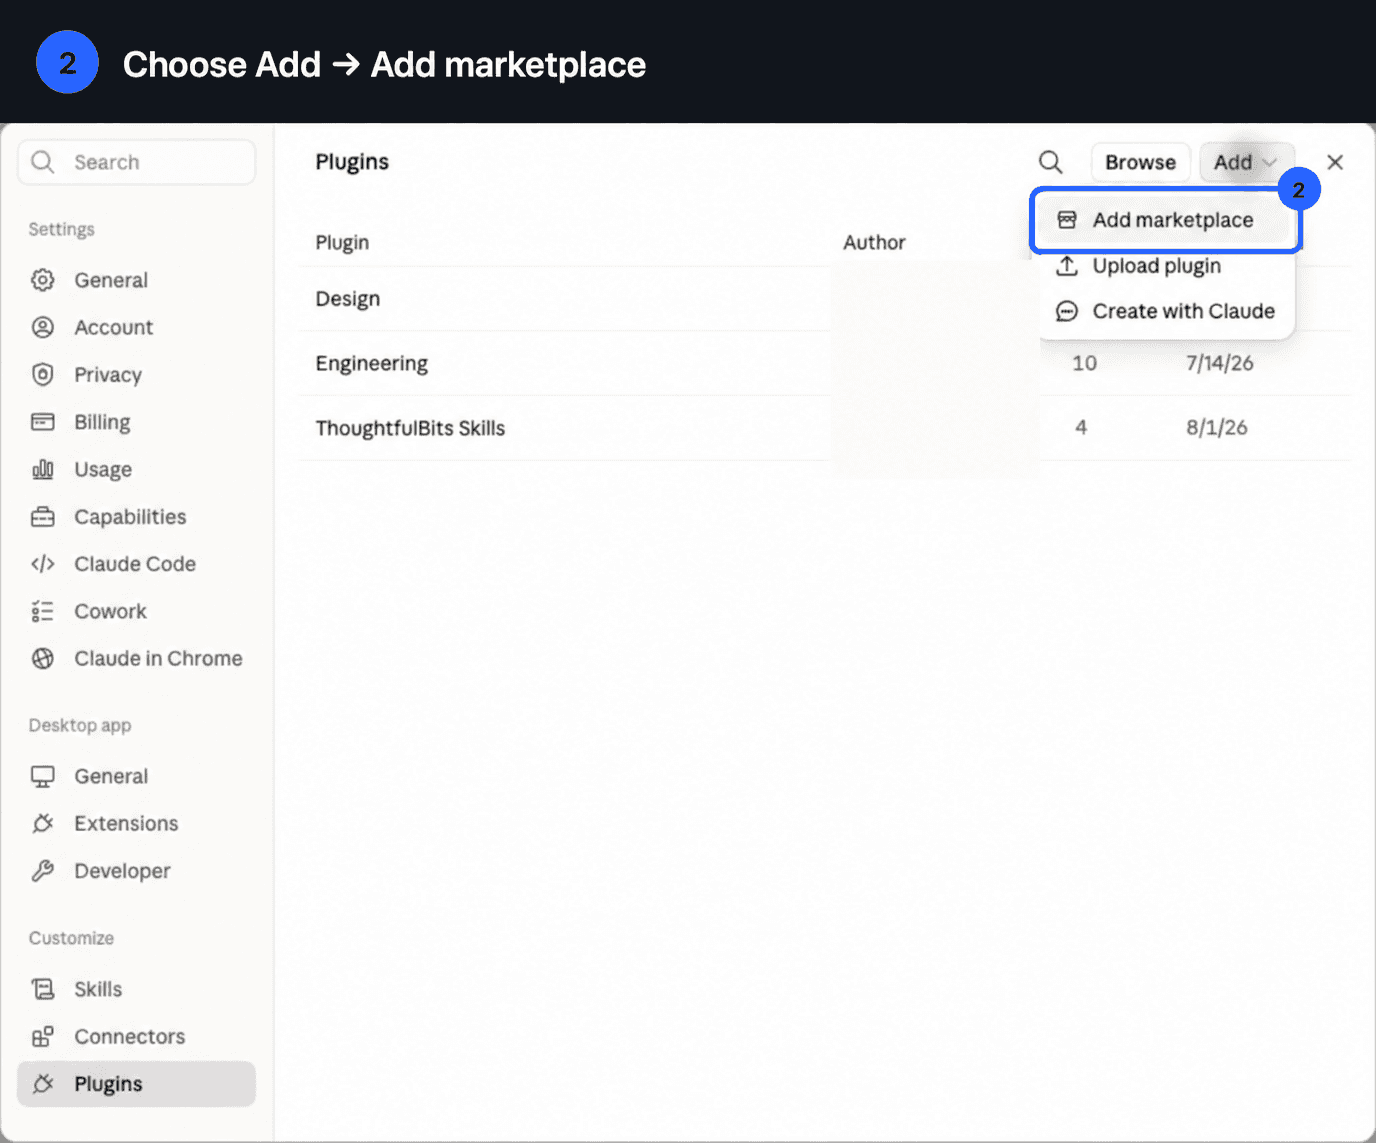
Task: Go to General under Settings
Action: pyautogui.click(x=137, y=280)
